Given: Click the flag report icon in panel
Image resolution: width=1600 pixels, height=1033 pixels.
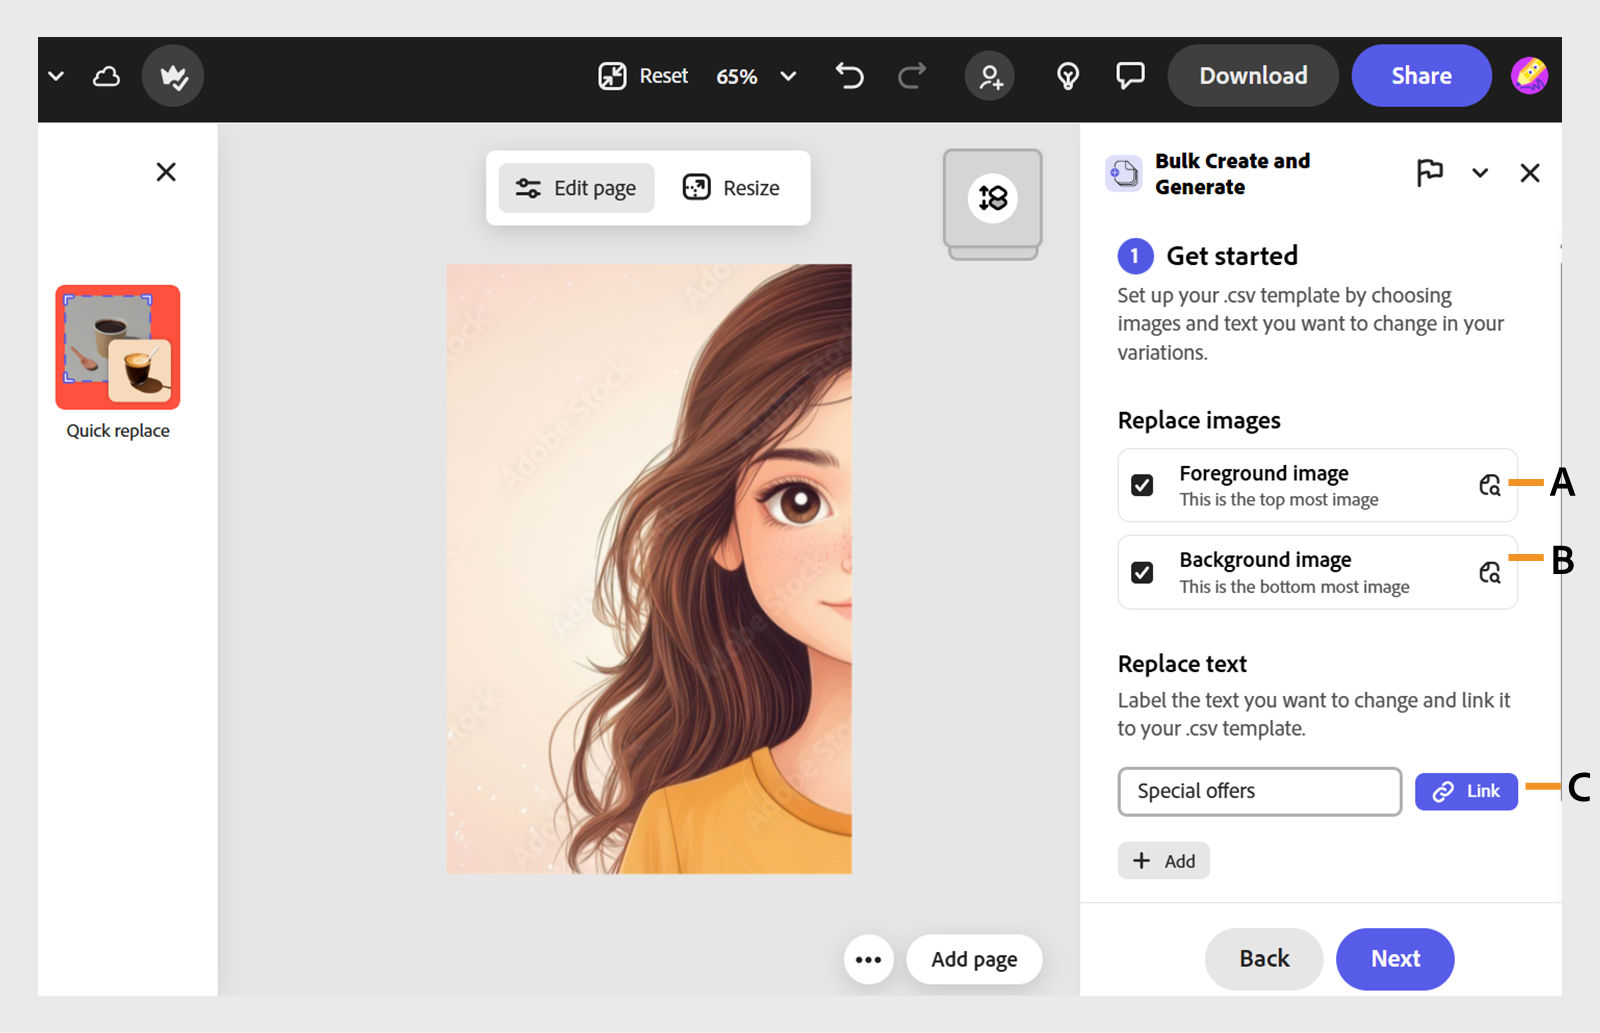Looking at the screenshot, I should pos(1429,173).
